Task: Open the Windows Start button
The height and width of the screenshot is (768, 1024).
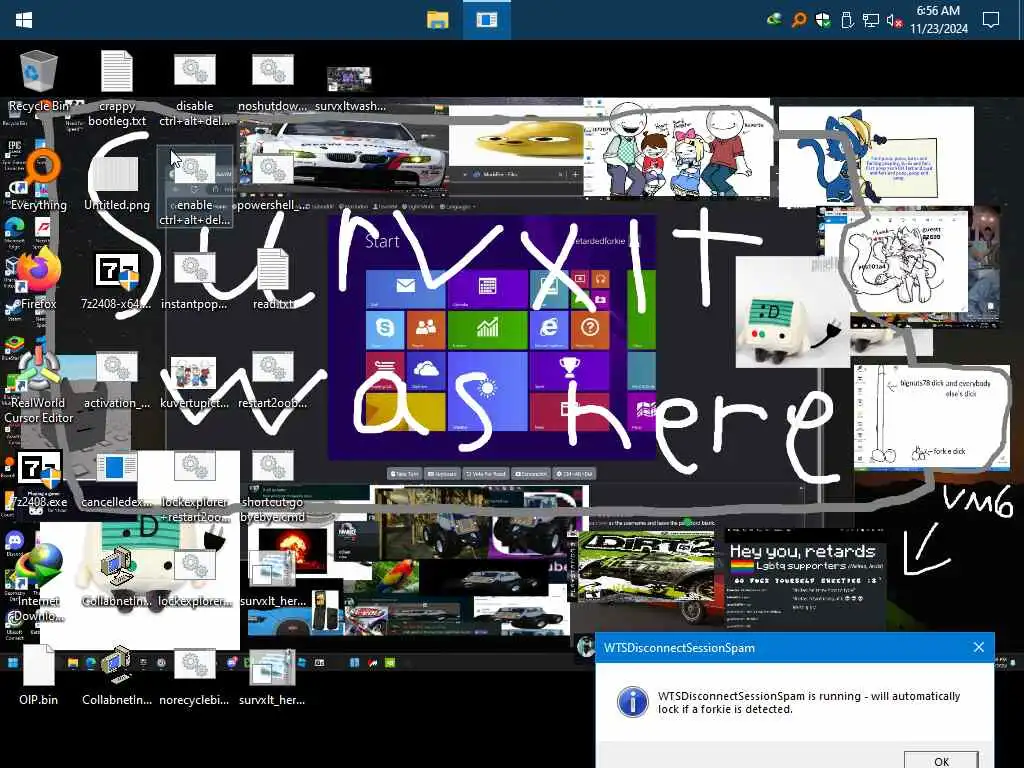Action: click(x=24, y=20)
